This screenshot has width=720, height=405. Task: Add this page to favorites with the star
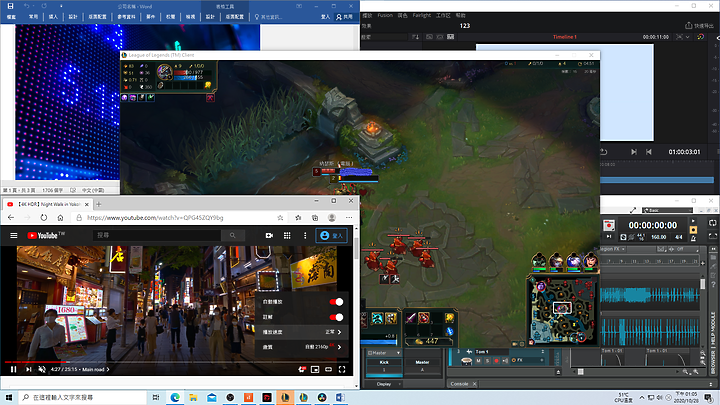click(280, 218)
